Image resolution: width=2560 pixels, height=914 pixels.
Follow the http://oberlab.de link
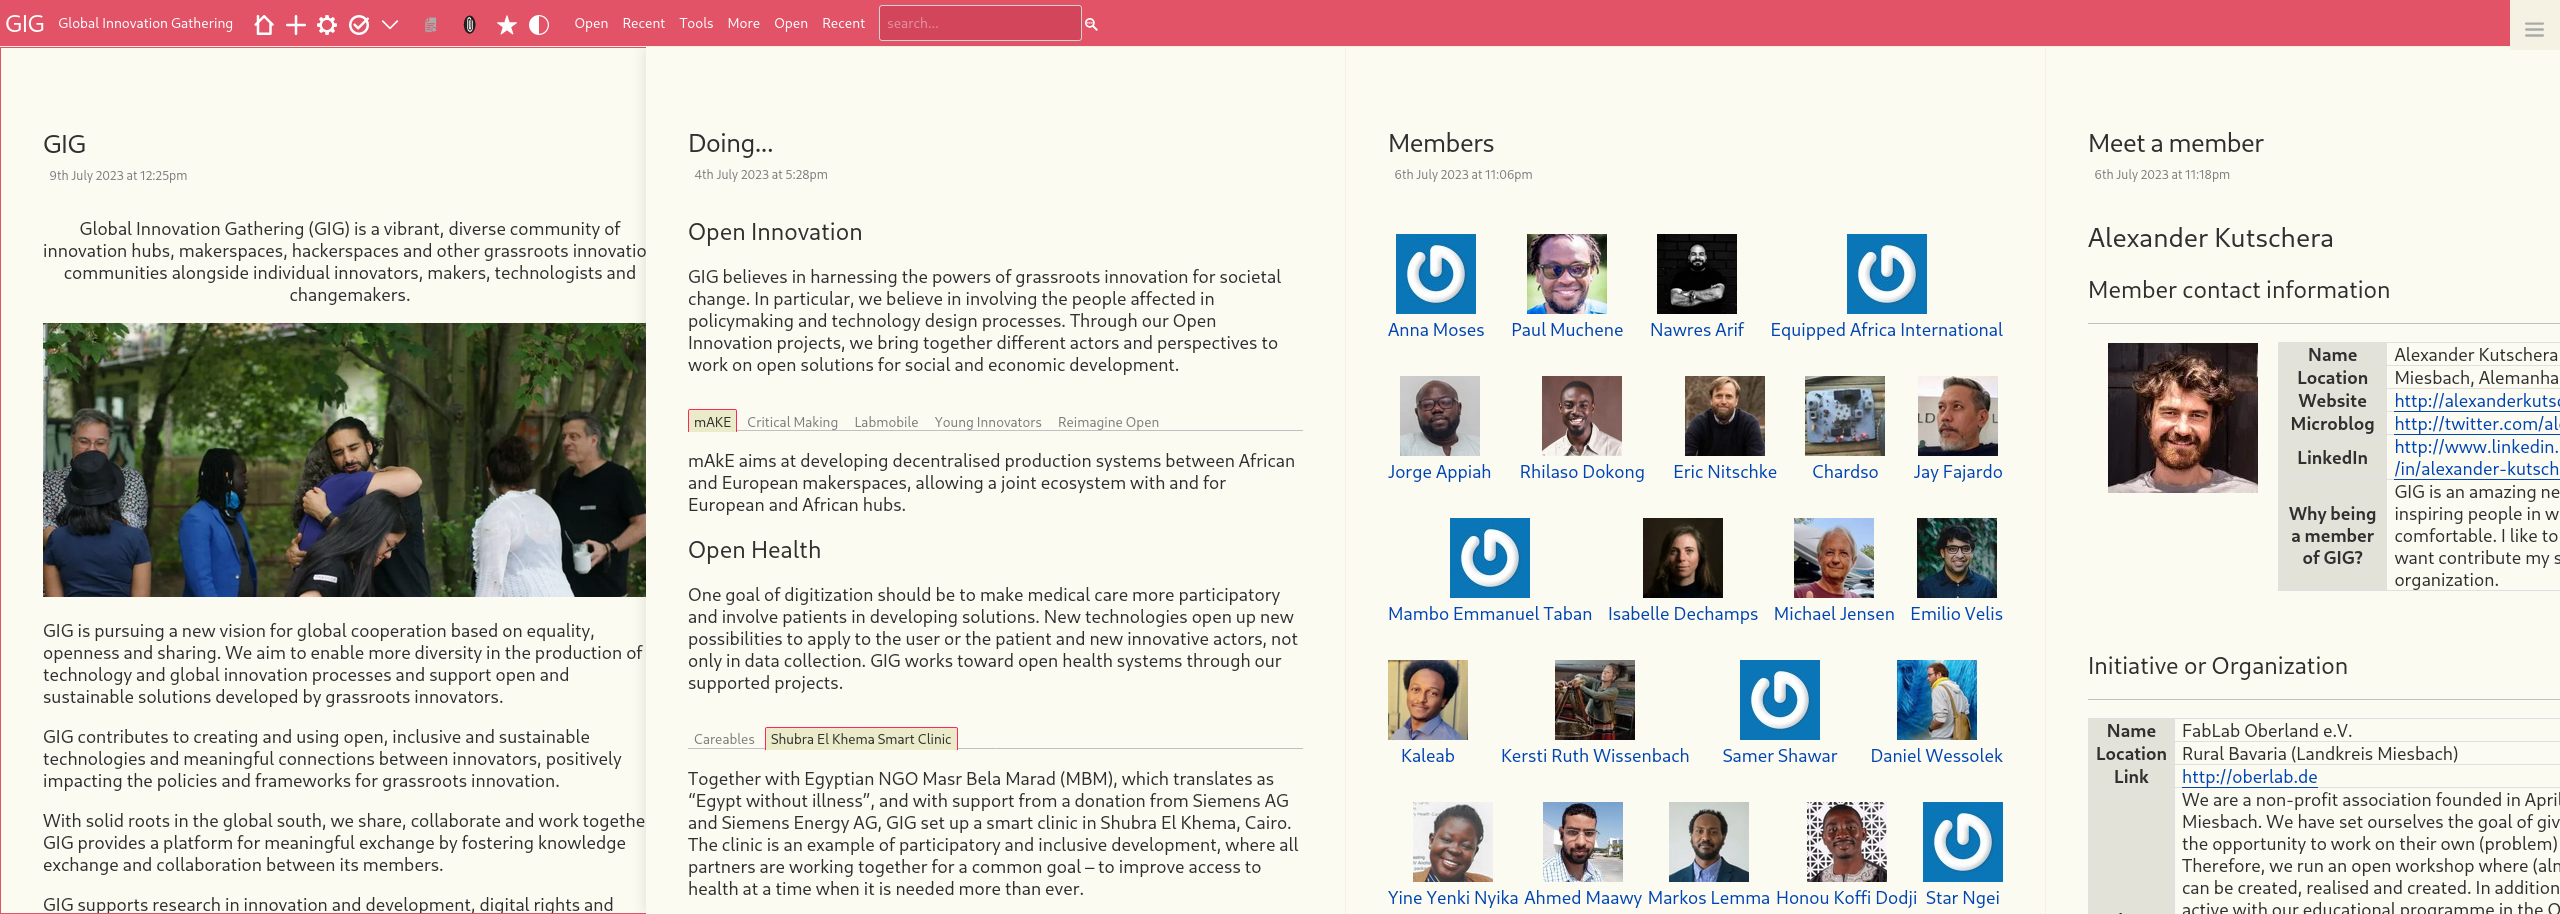coord(2249,777)
